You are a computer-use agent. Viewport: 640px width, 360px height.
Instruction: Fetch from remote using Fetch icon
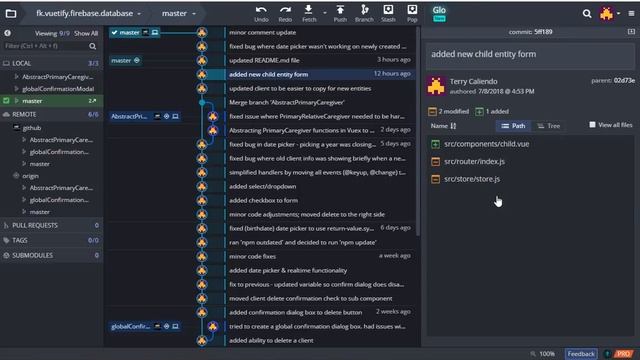pos(309,9)
